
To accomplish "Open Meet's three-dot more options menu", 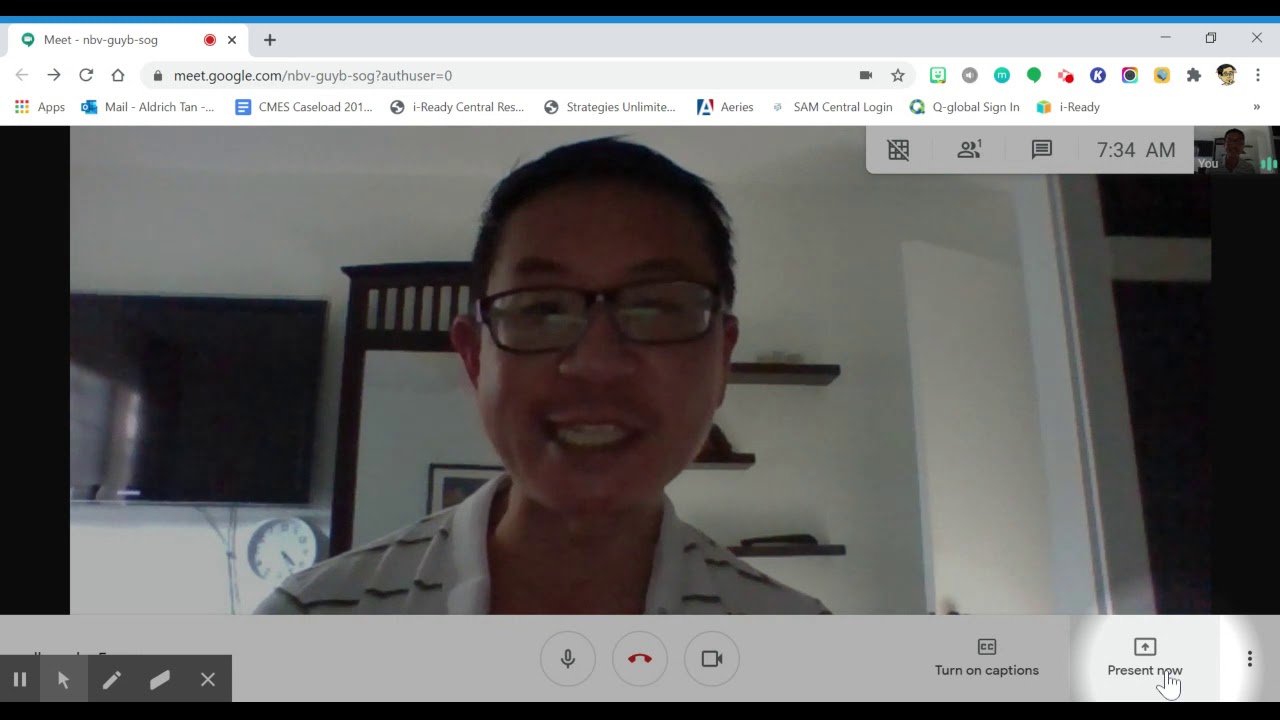I will [x=1250, y=659].
